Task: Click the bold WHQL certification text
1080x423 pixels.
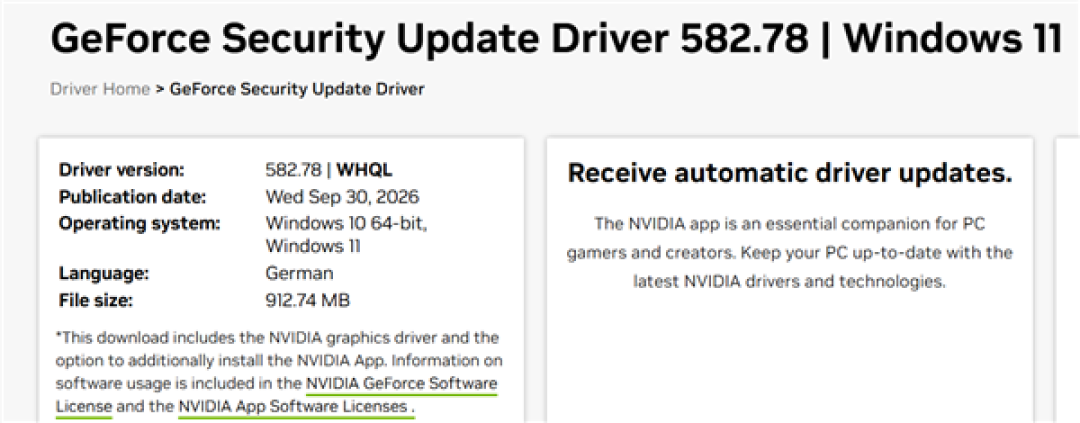Action: pyautogui.click(x=364, y=169)
